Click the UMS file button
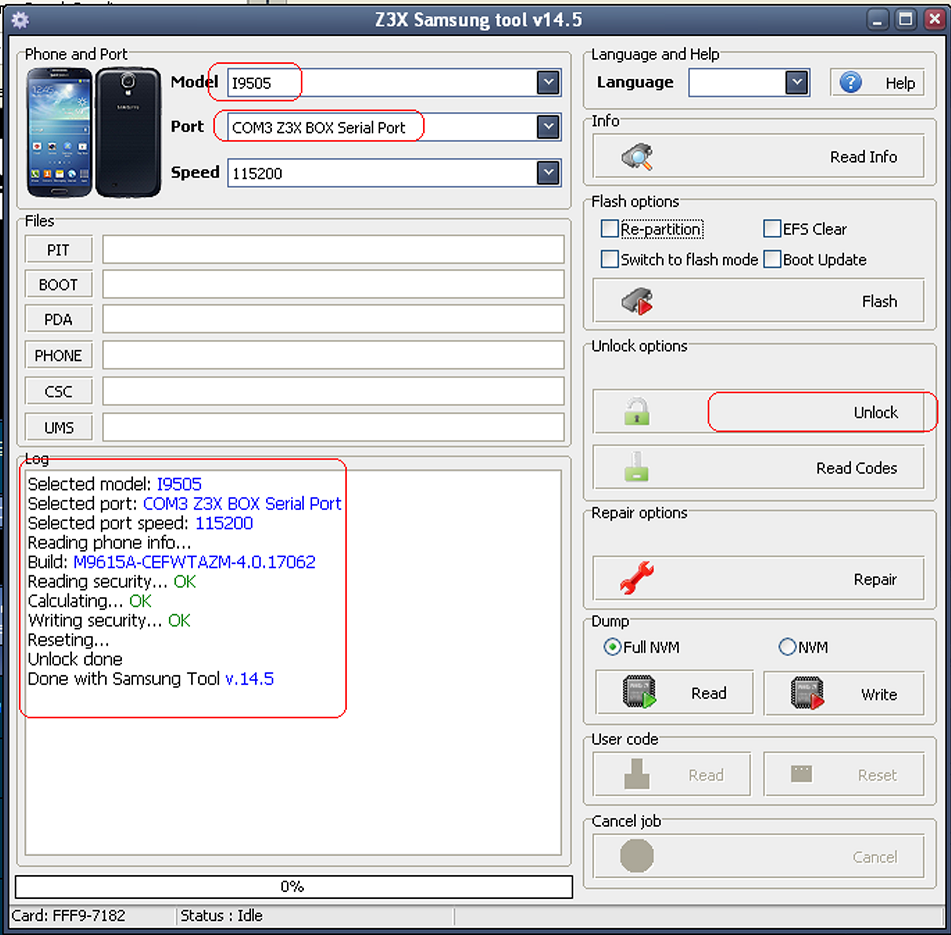This screenshot has height=935, width=951. click(x=59, y=427)
